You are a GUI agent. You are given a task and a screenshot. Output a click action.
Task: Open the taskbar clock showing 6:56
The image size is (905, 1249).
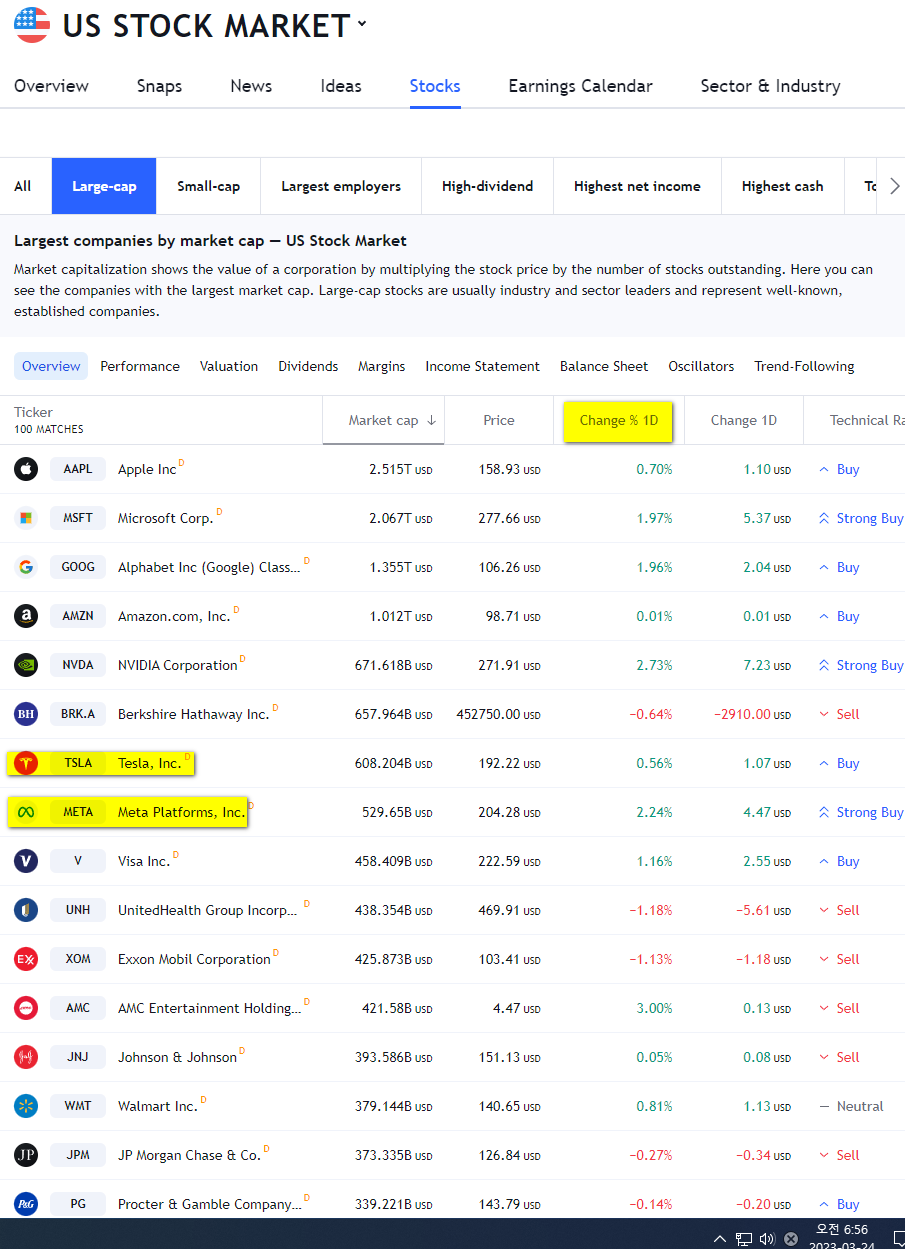point(842,1236)
